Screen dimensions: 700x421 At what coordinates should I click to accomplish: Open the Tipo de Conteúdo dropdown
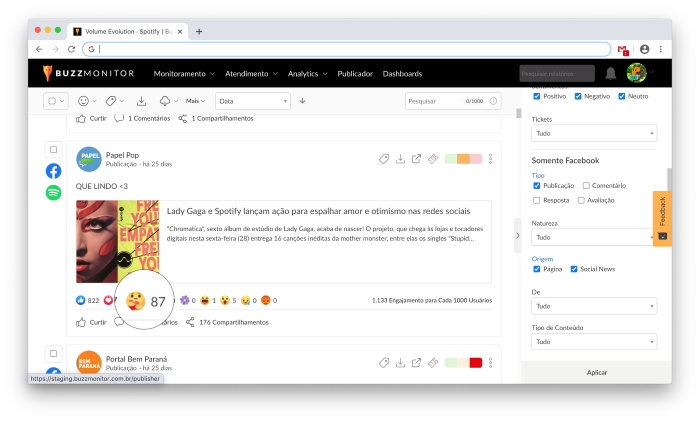(593, 342)
